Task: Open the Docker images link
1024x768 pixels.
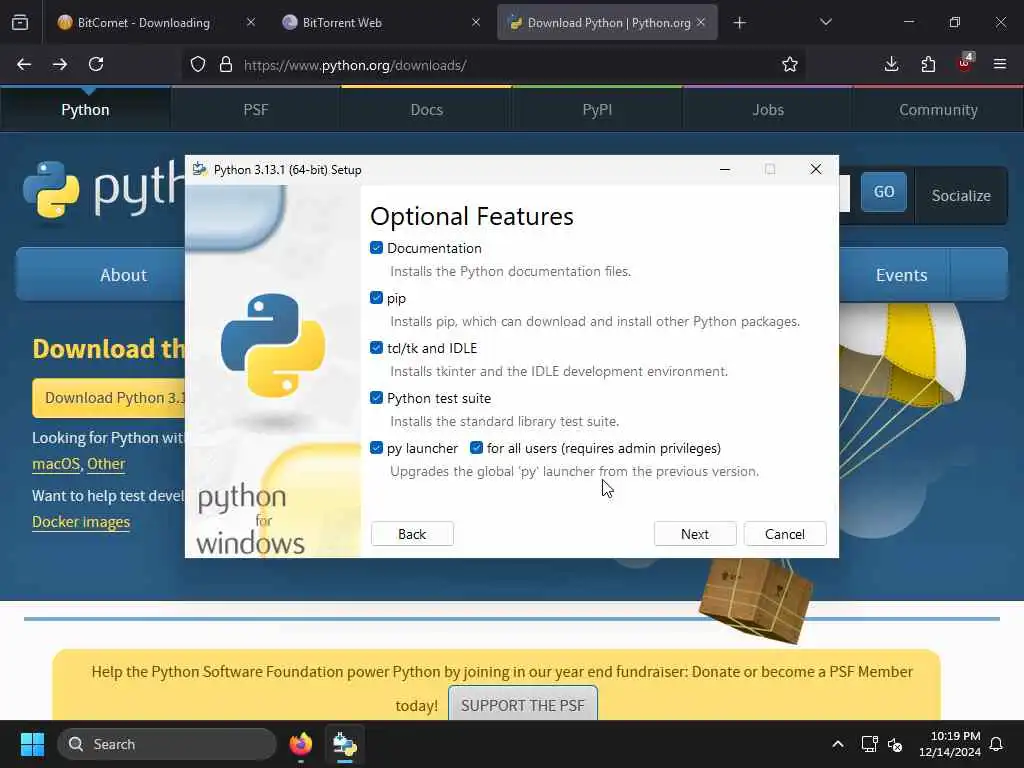Action: click(81, 522)
